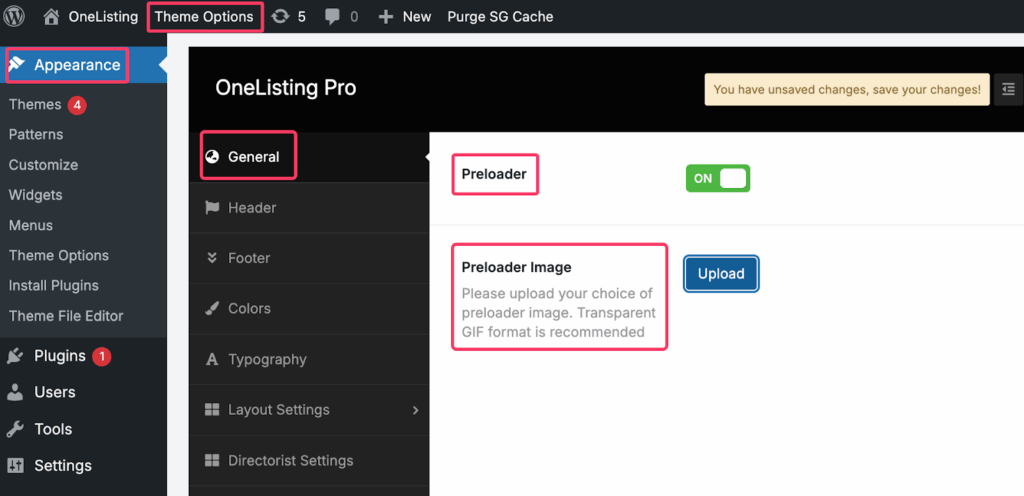The image size is (1024, 496).
Task: Open Theme File Editor submenu link
Action: coord(66,316)
